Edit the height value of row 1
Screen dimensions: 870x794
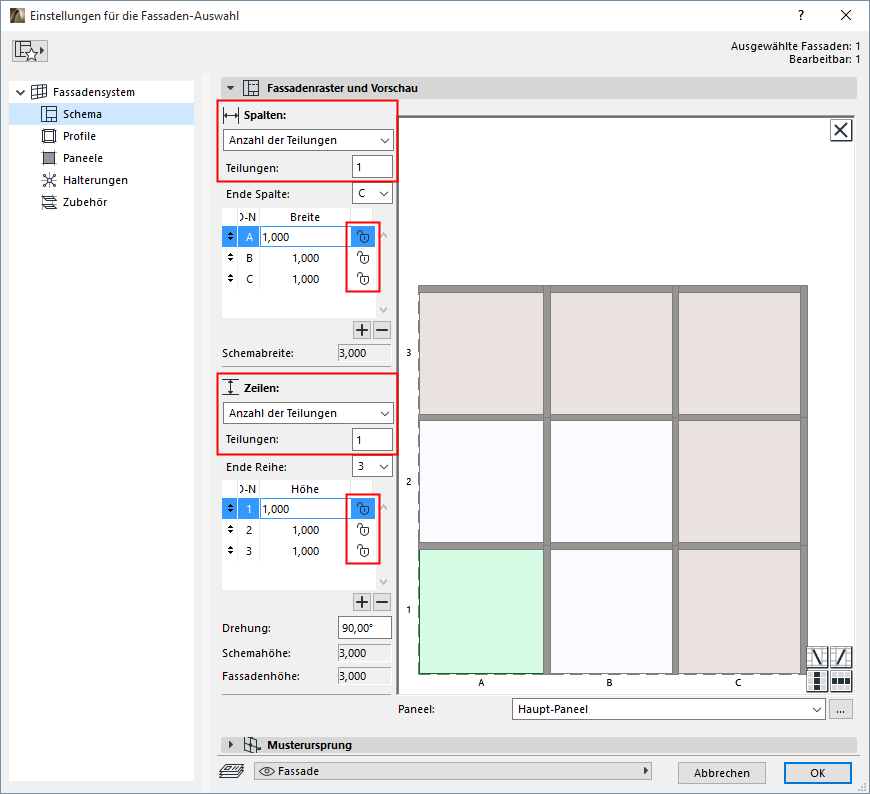[305, 509]
